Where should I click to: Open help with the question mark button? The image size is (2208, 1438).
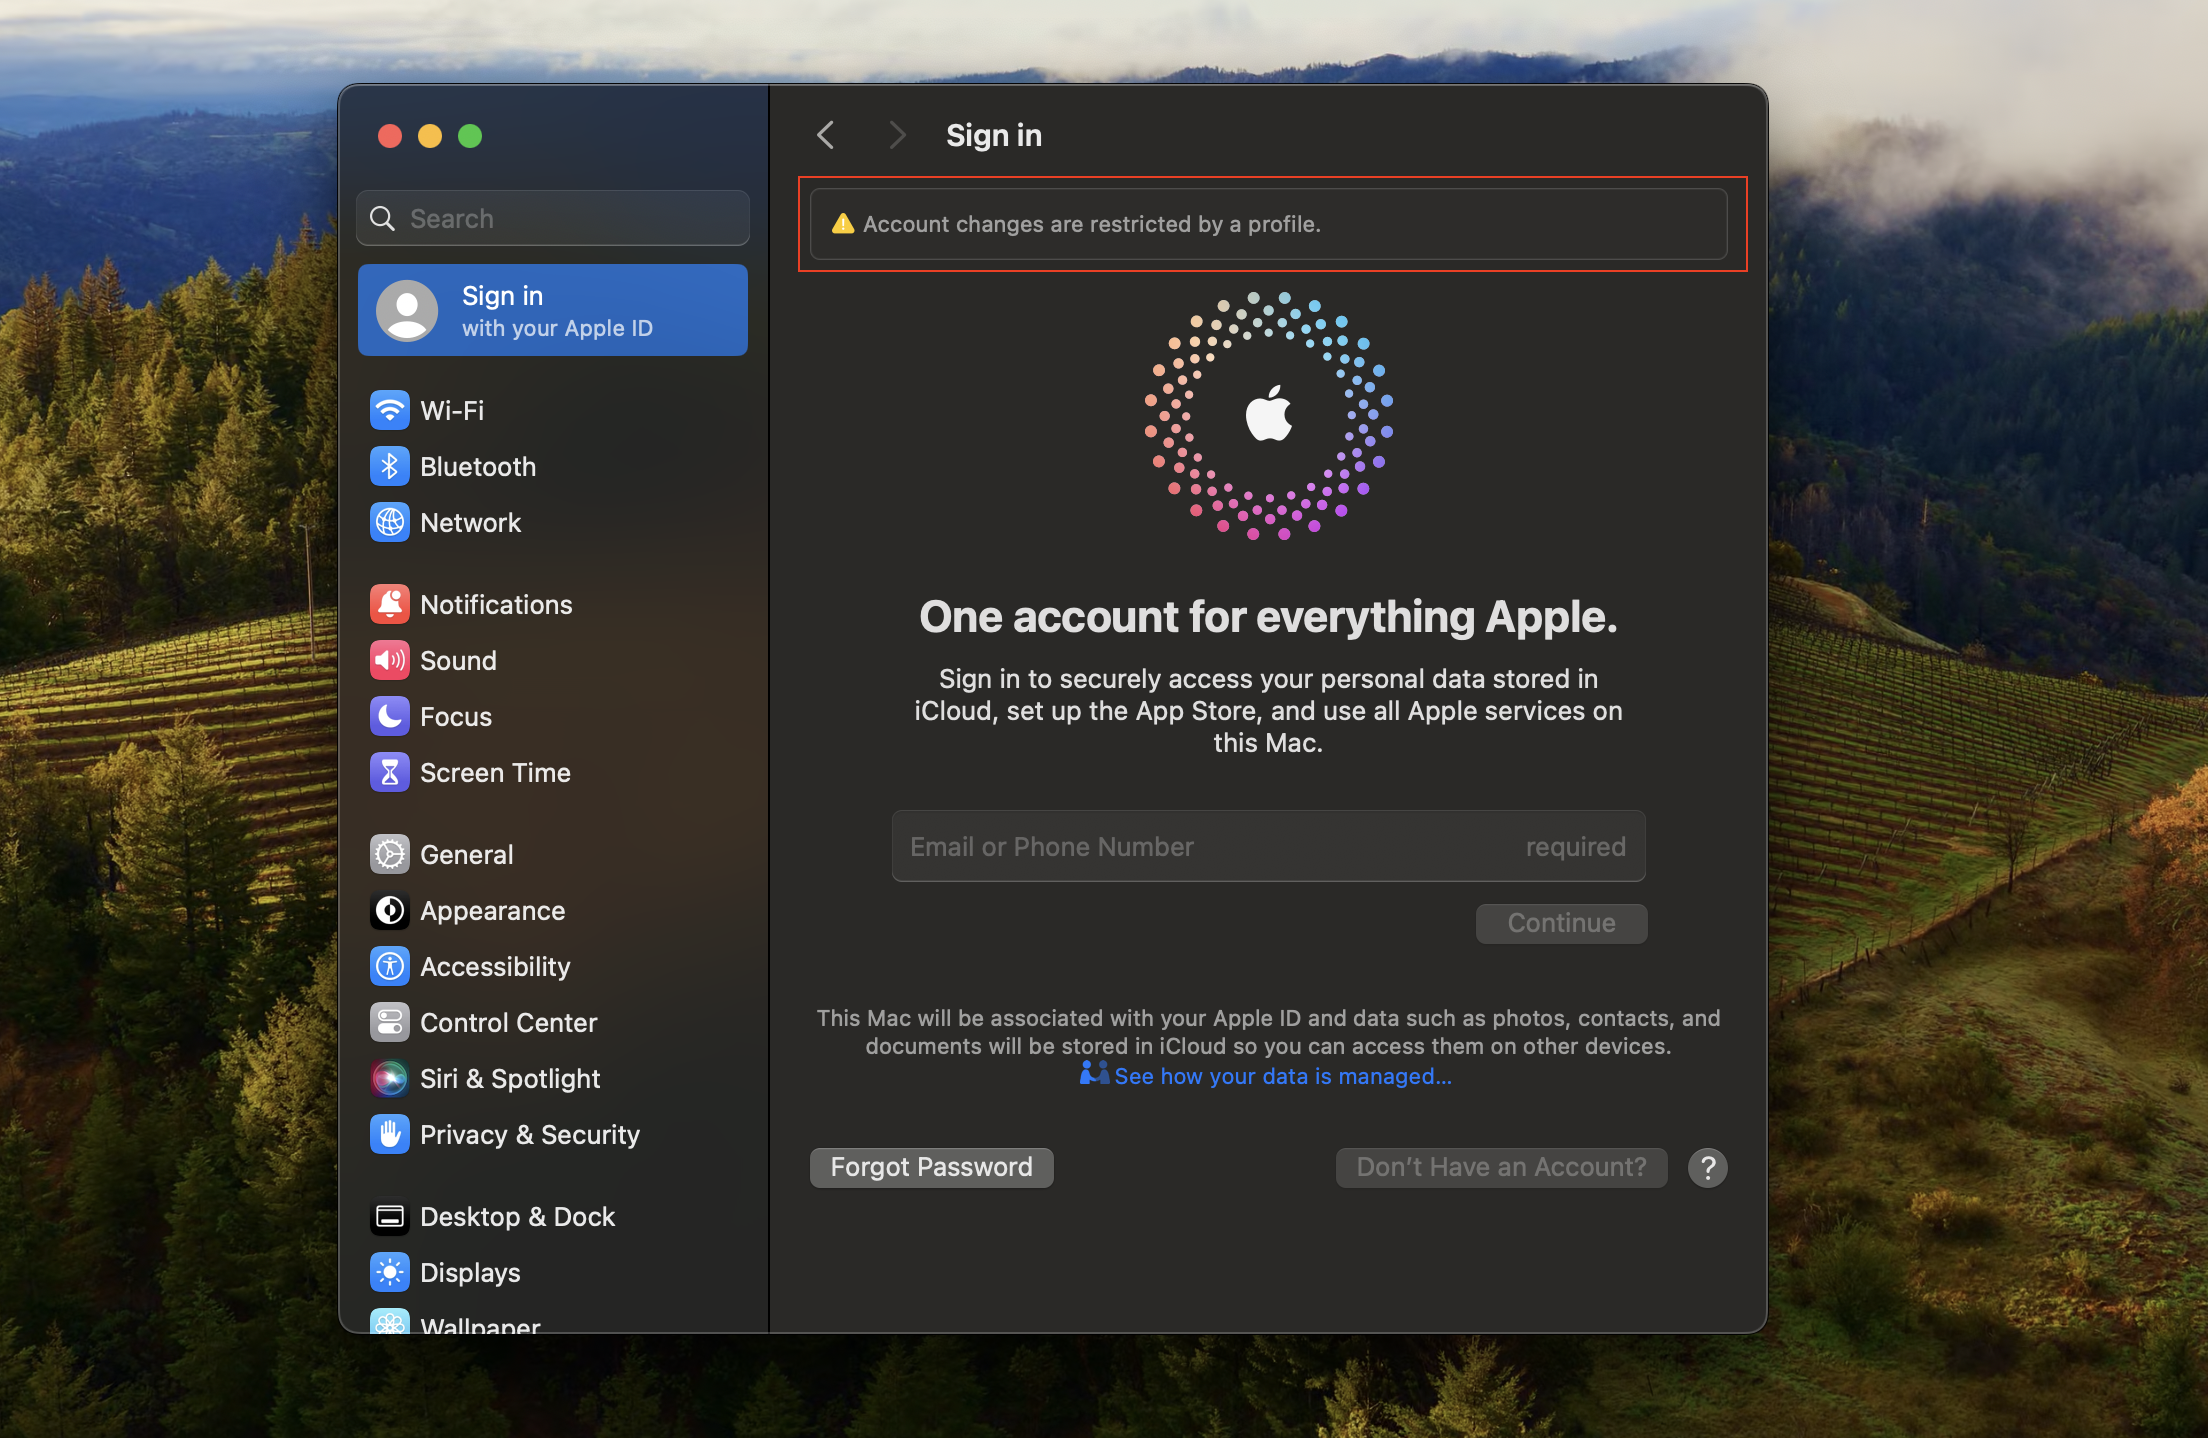[1708, 1167]
